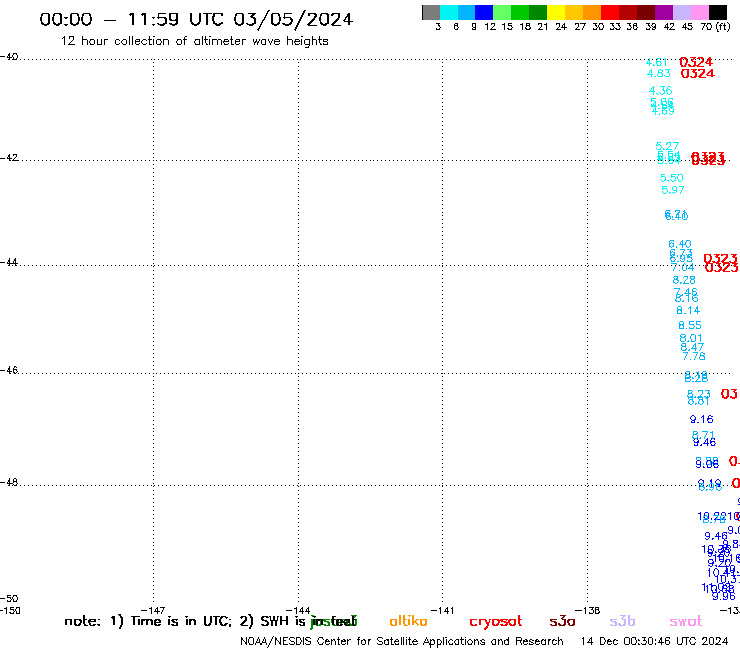The height and width of the screenshot is (650, 740).
Task: Select the measurement 5.97
Action: [x=673, y=190]
